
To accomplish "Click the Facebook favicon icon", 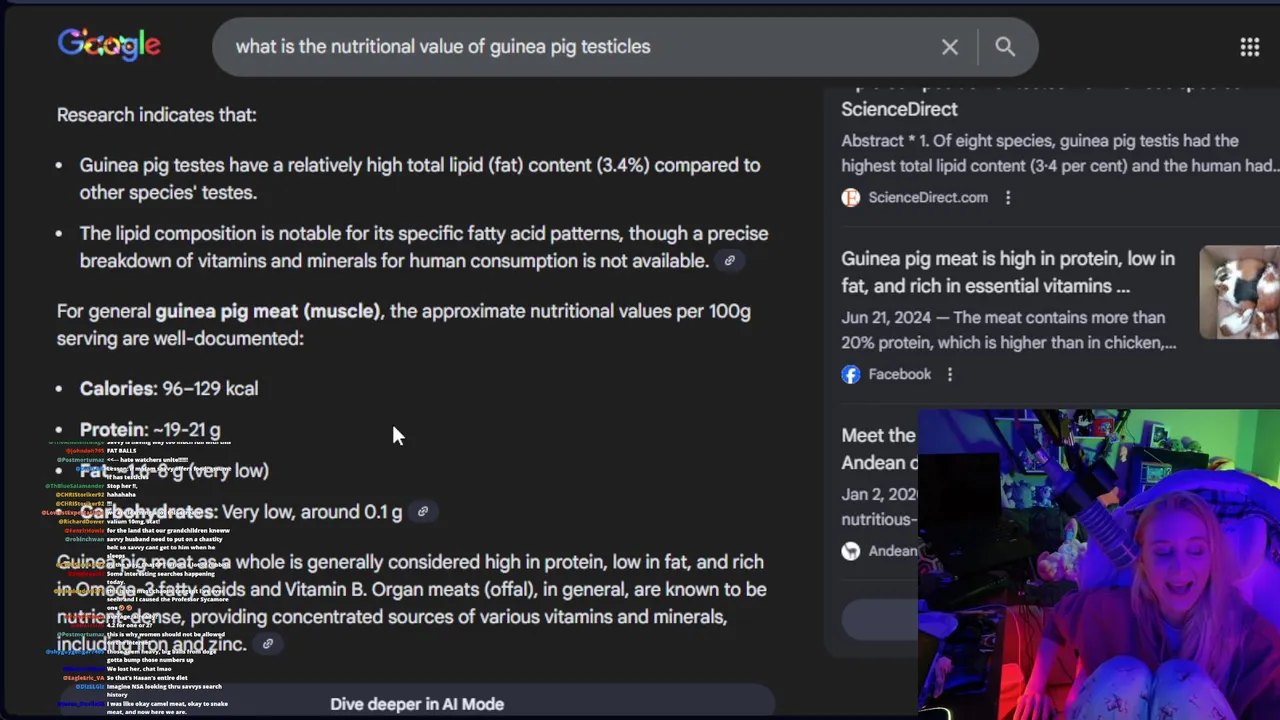I will (851, 374).
